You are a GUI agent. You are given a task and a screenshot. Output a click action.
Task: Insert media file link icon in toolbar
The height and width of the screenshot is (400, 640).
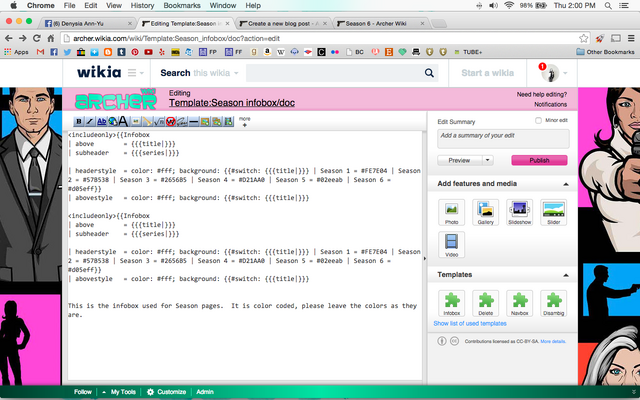click(x=147, y=121)
